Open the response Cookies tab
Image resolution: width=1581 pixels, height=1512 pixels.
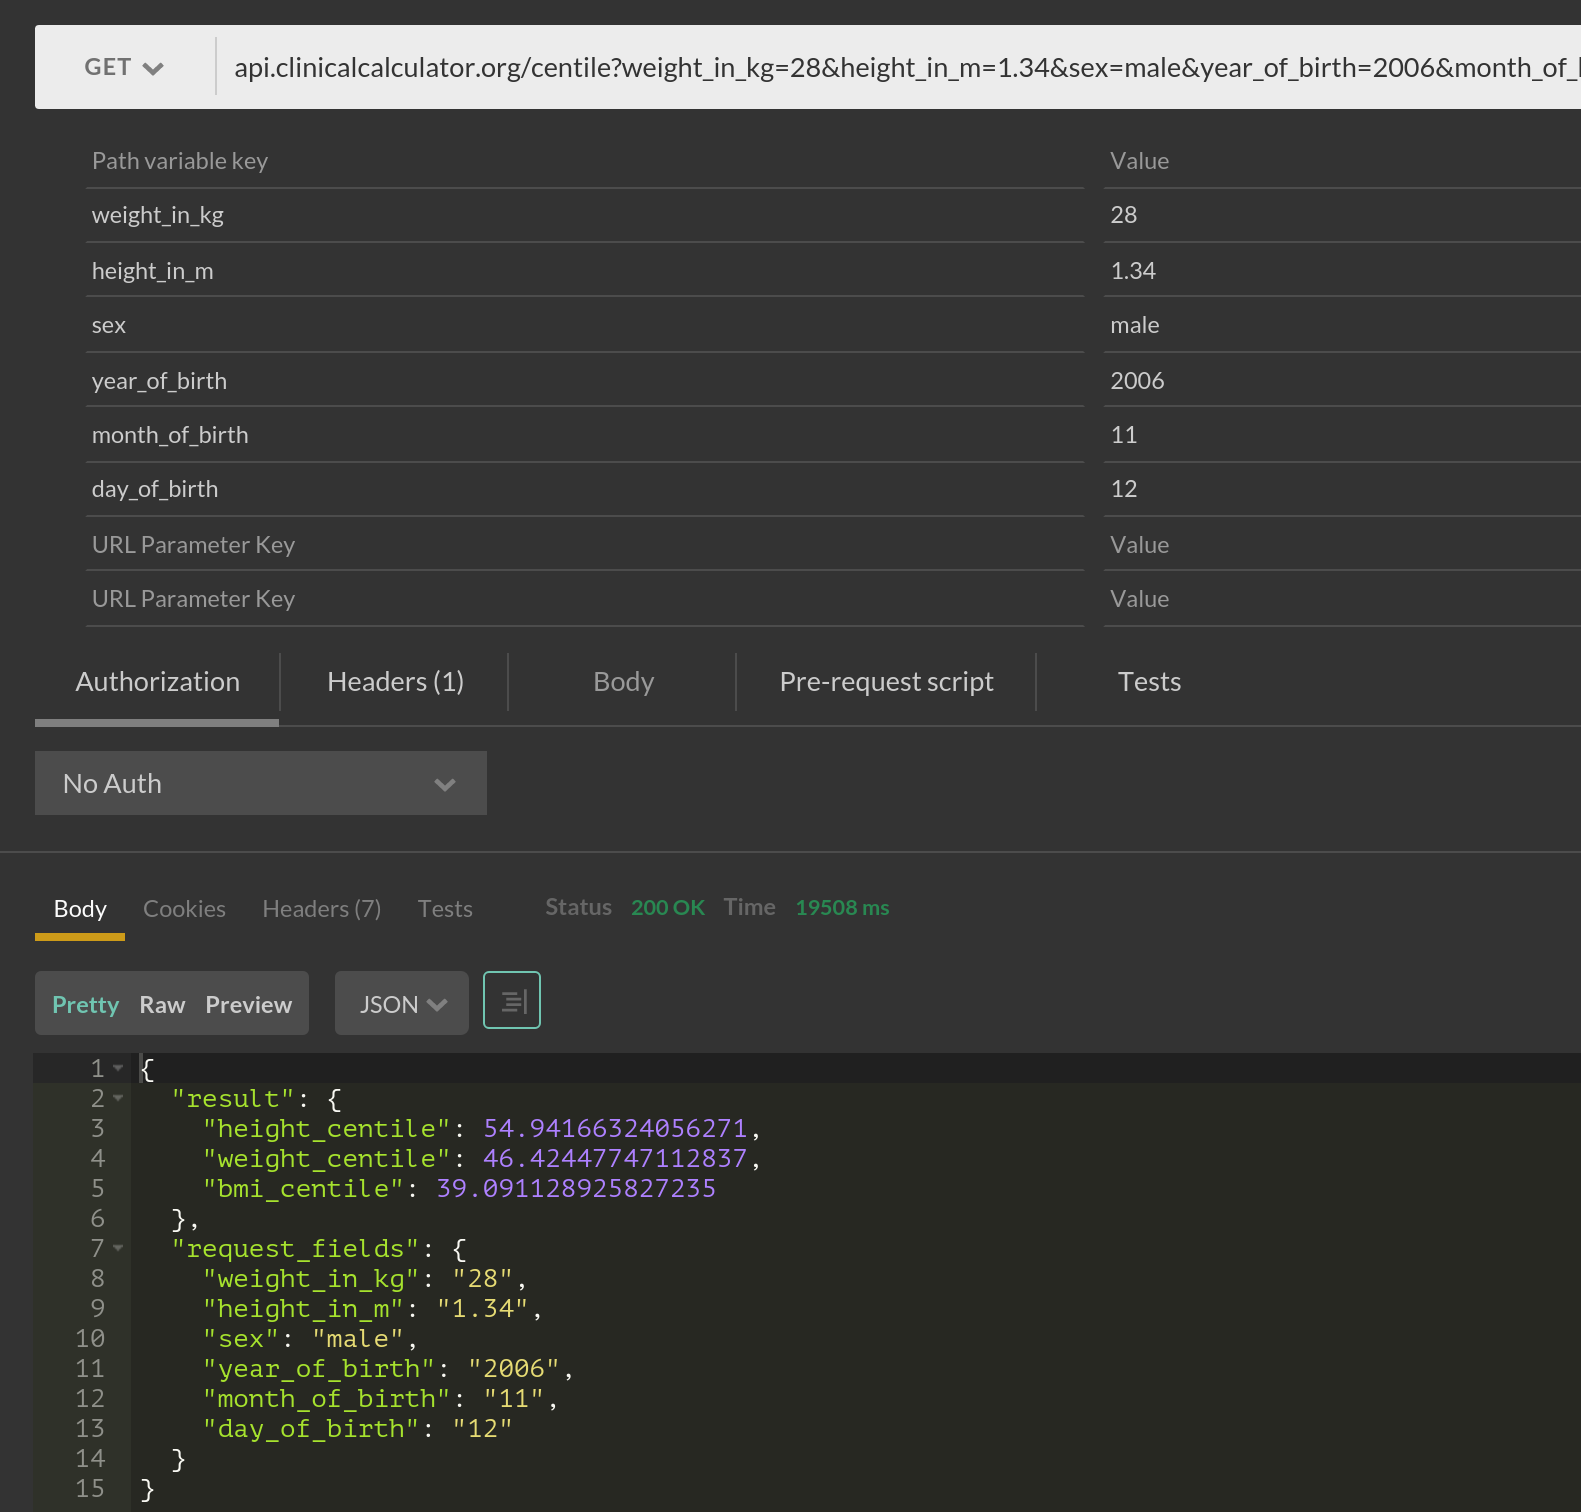pos(184,909)
